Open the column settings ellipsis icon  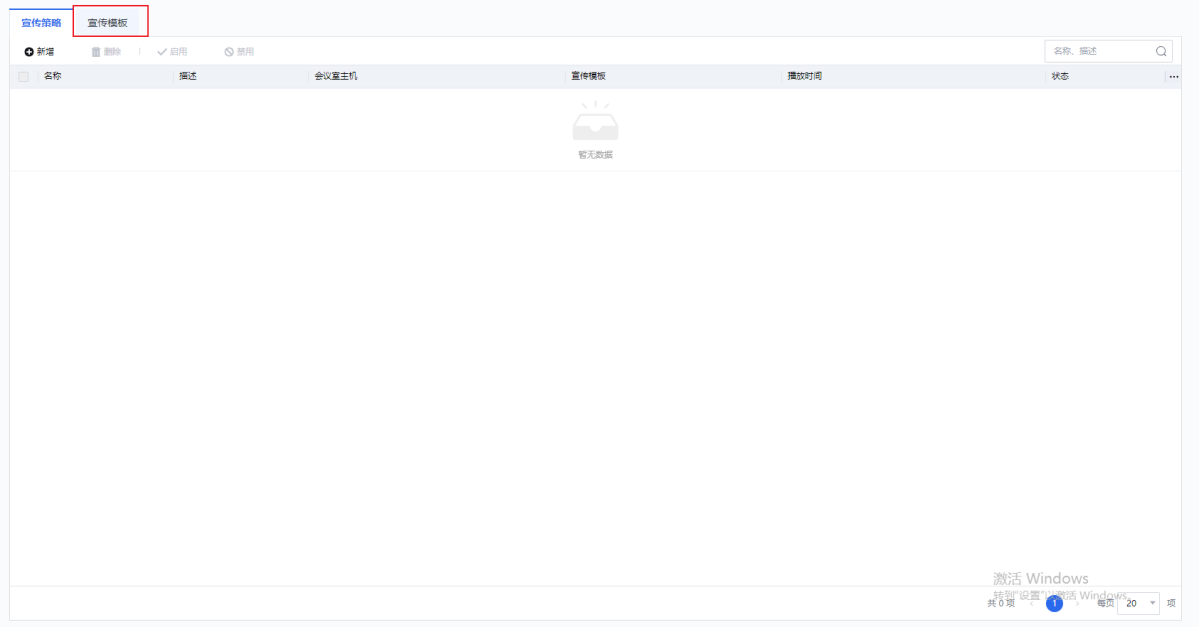[x=1173, y=77]
